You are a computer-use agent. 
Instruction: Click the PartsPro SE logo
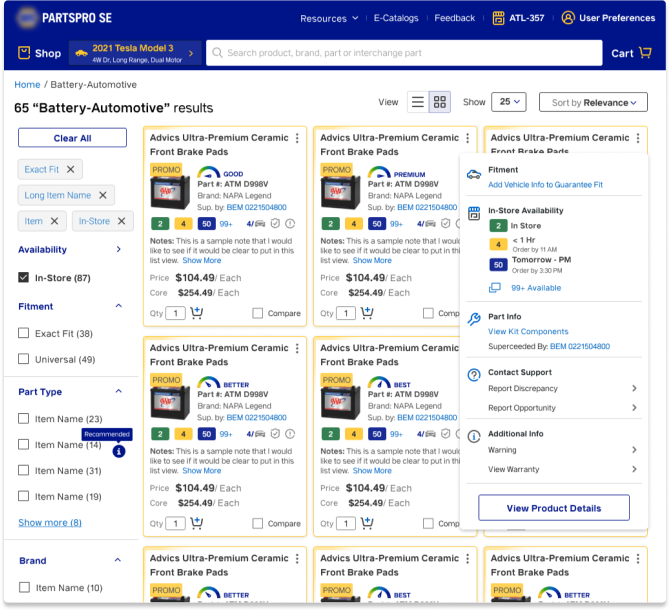(x=64, y=18)
